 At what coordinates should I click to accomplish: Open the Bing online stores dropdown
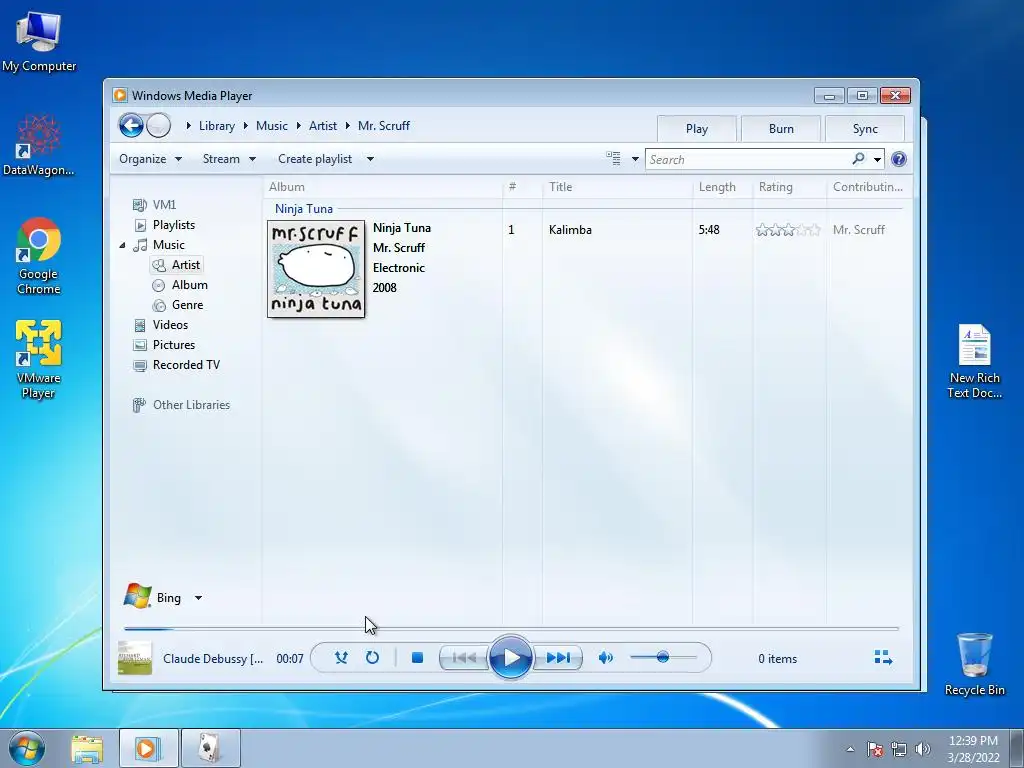[199, 598]
